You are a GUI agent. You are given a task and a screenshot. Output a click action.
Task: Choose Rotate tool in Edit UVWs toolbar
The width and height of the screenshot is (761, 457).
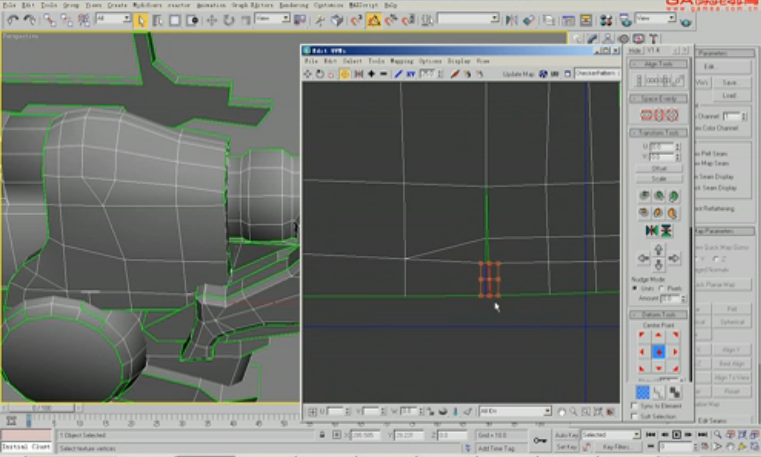[320, 74]
